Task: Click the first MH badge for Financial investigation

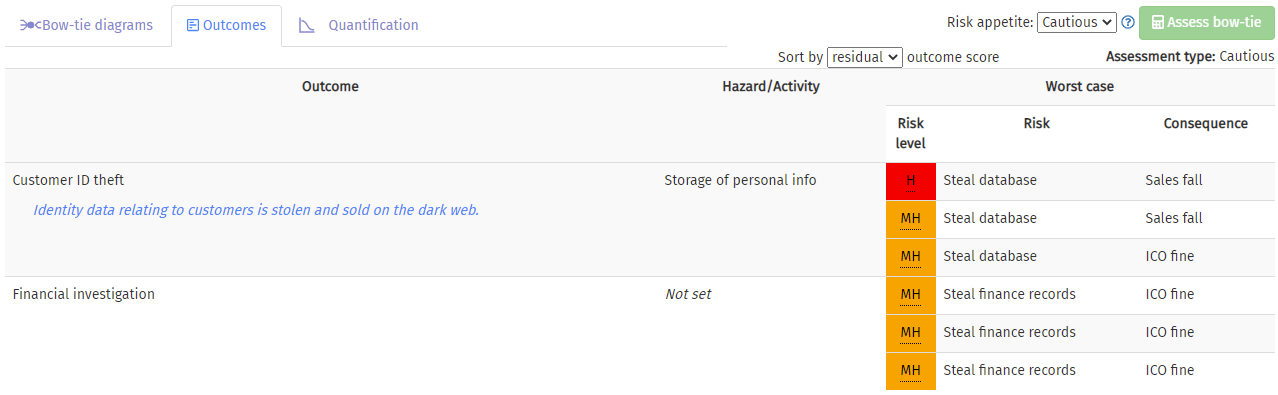Action: 910,294
